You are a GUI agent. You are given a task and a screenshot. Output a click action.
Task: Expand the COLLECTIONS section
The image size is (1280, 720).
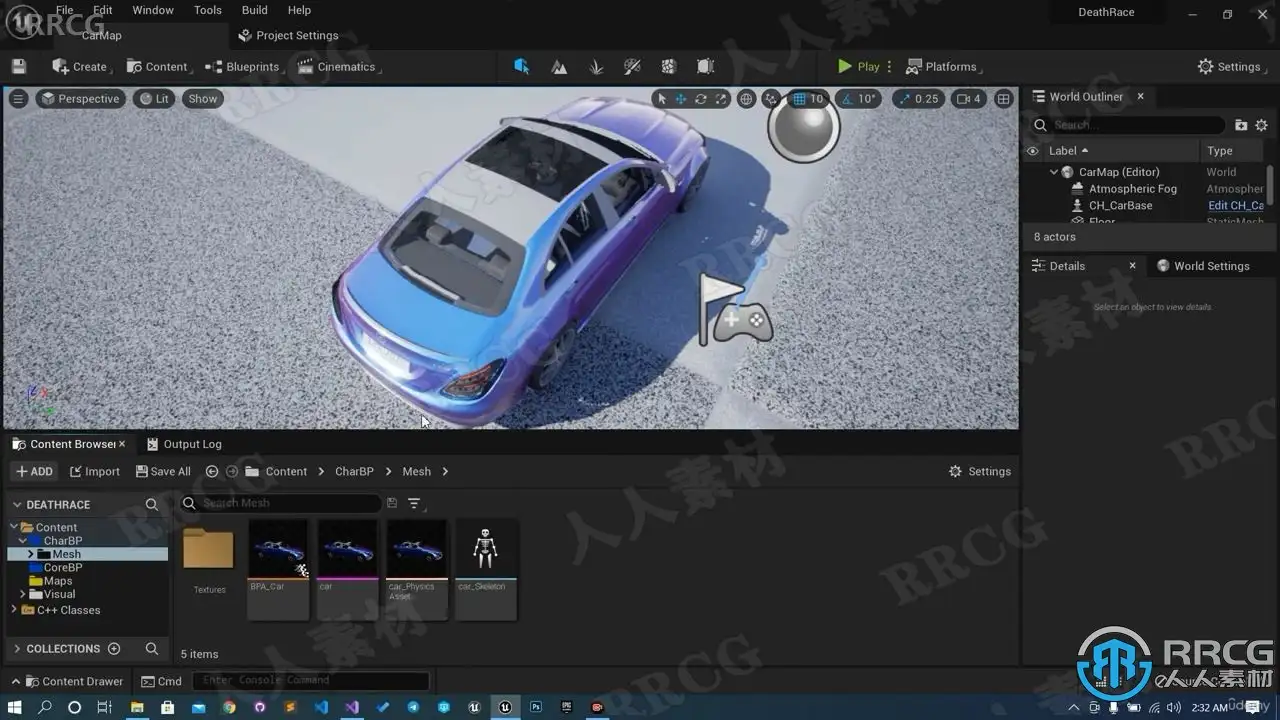point(17,649)
